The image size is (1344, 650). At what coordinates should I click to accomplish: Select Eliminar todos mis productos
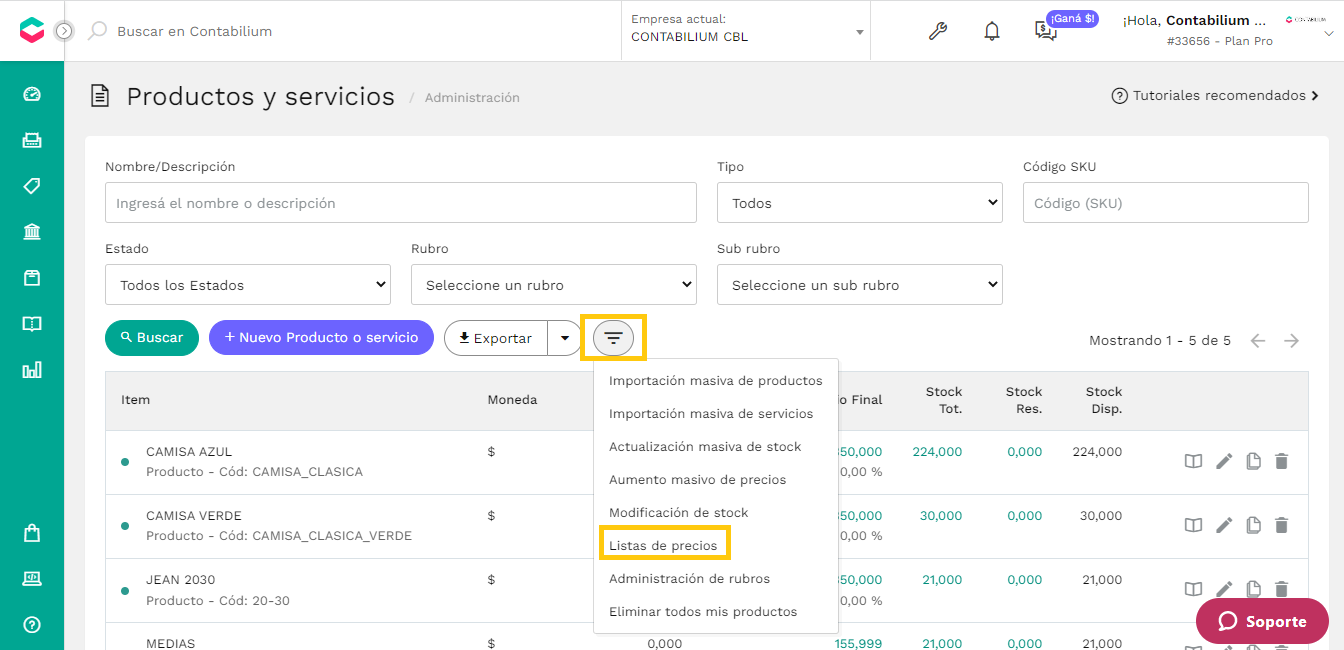716,612
